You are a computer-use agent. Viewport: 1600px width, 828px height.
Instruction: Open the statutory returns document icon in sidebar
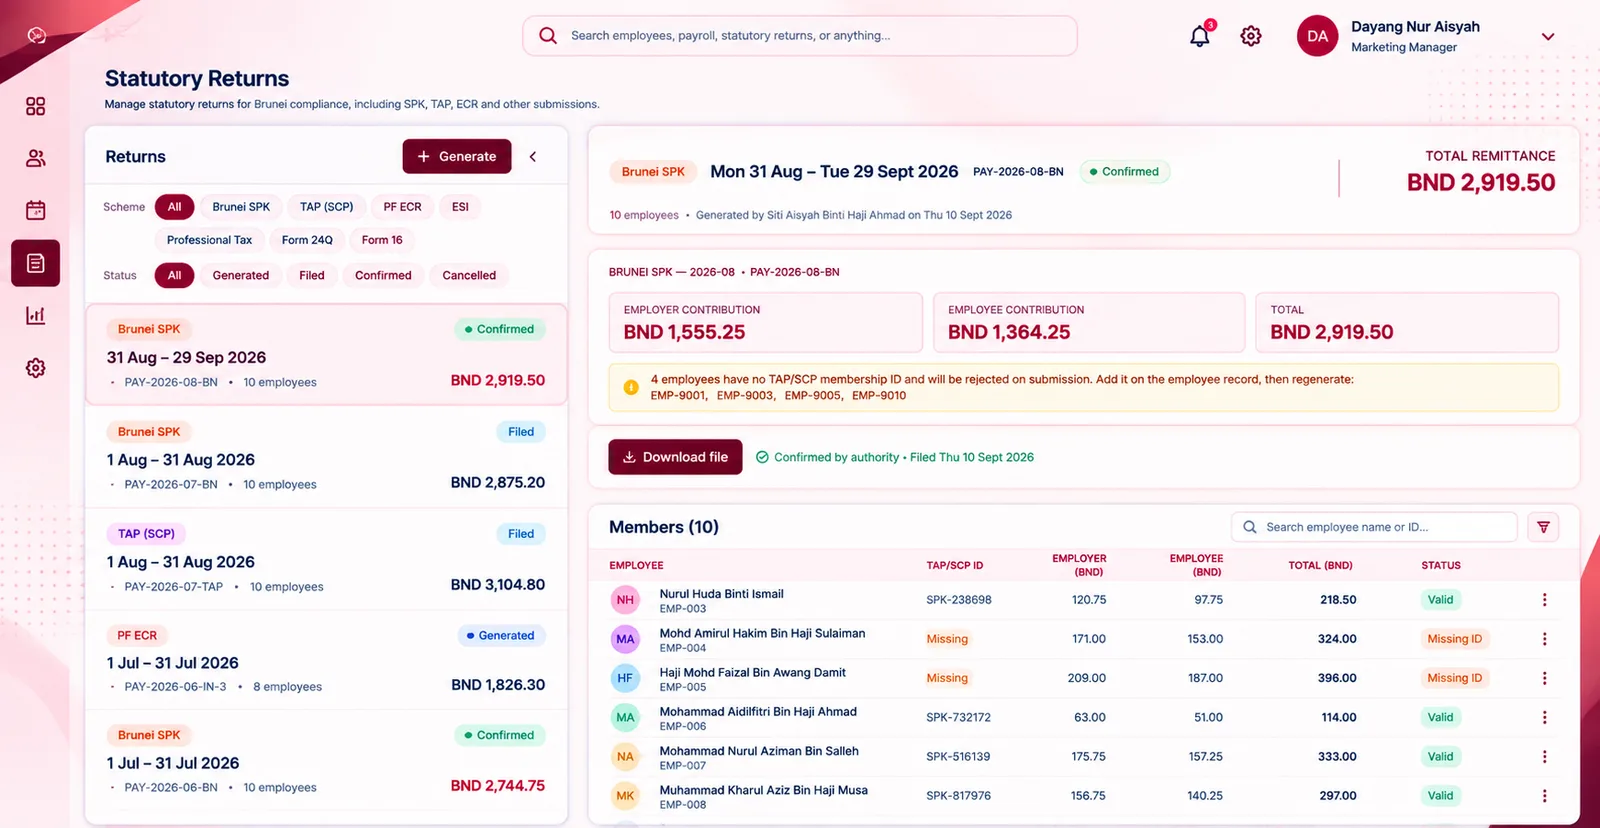click(x=35, y=263)
